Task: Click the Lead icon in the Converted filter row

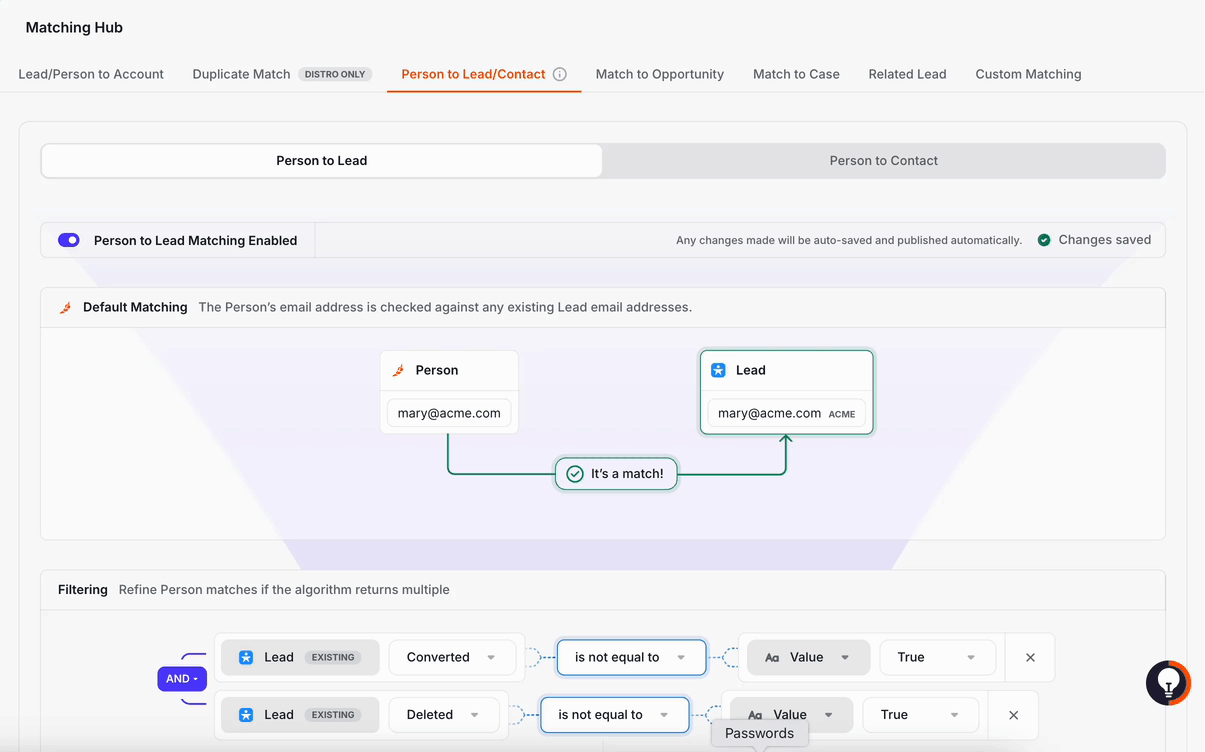Action: (246, 657)
